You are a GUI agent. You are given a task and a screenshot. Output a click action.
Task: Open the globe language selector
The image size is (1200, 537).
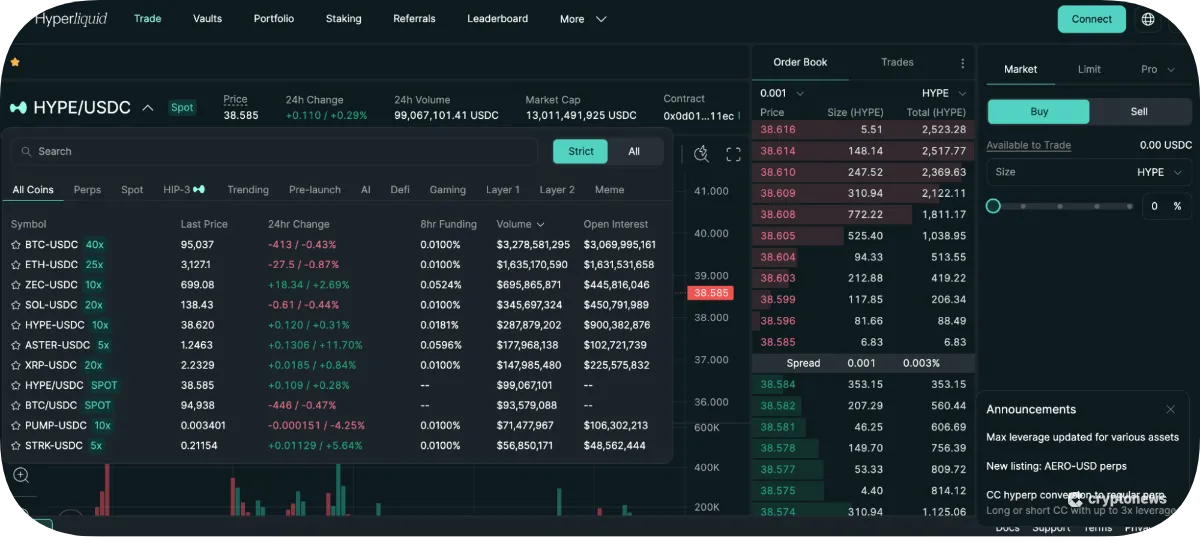click(x=1147, y=19)
